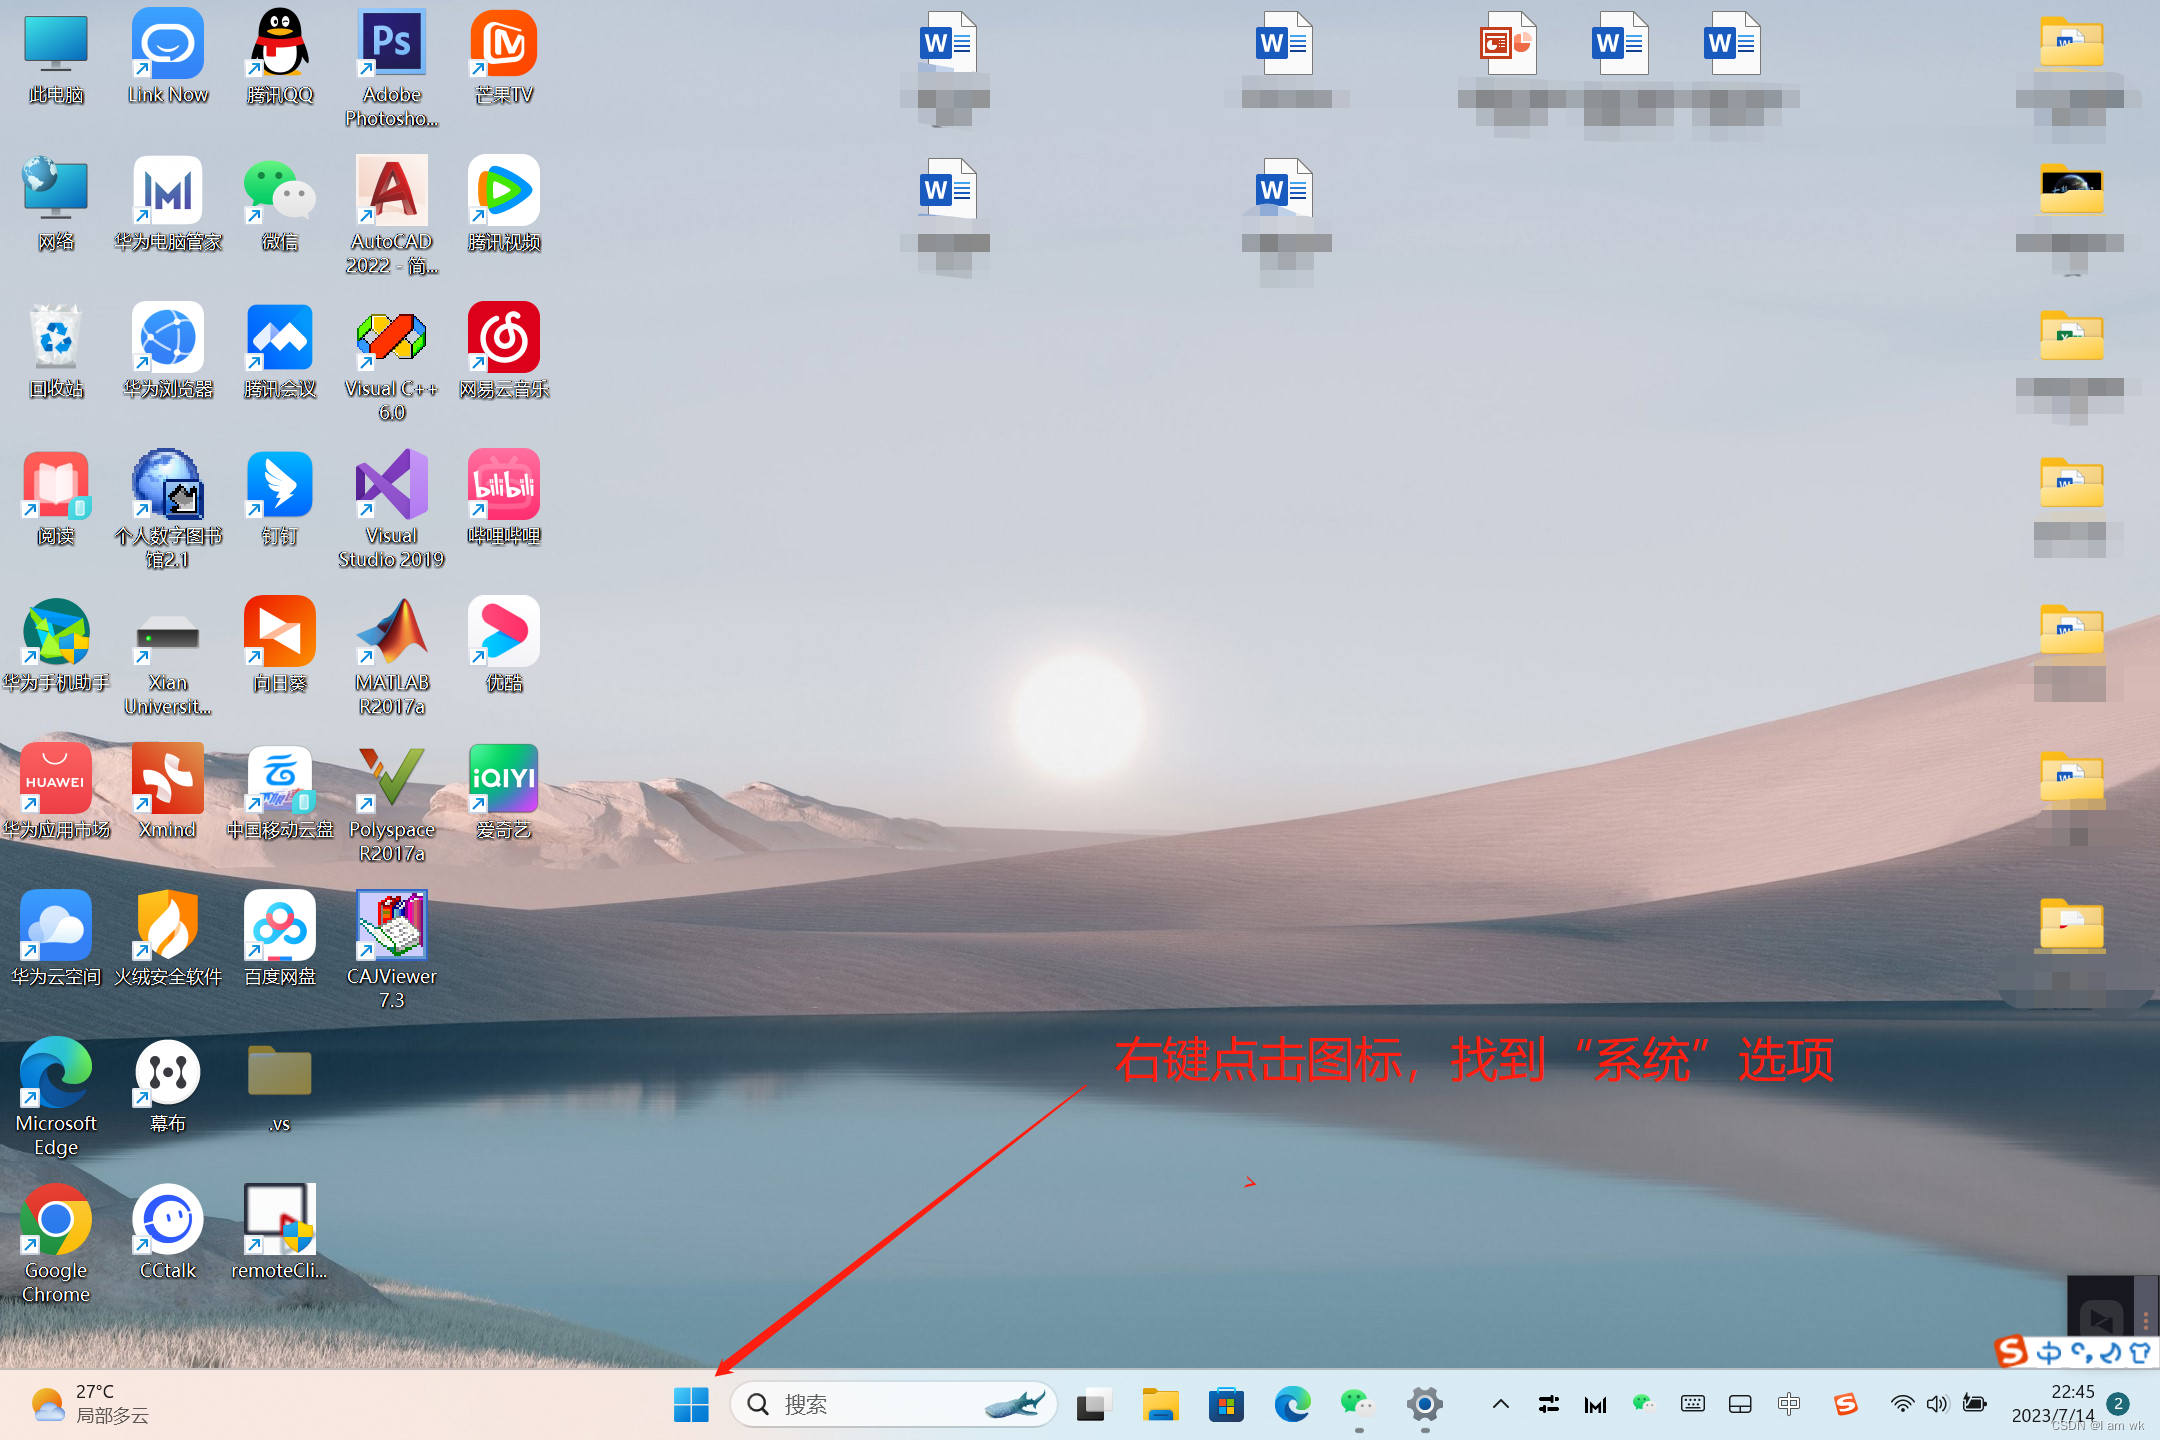Click the Task View taskbar button
The height and width of the screenshot is (1440, 2160).
coord(1094,1405)
